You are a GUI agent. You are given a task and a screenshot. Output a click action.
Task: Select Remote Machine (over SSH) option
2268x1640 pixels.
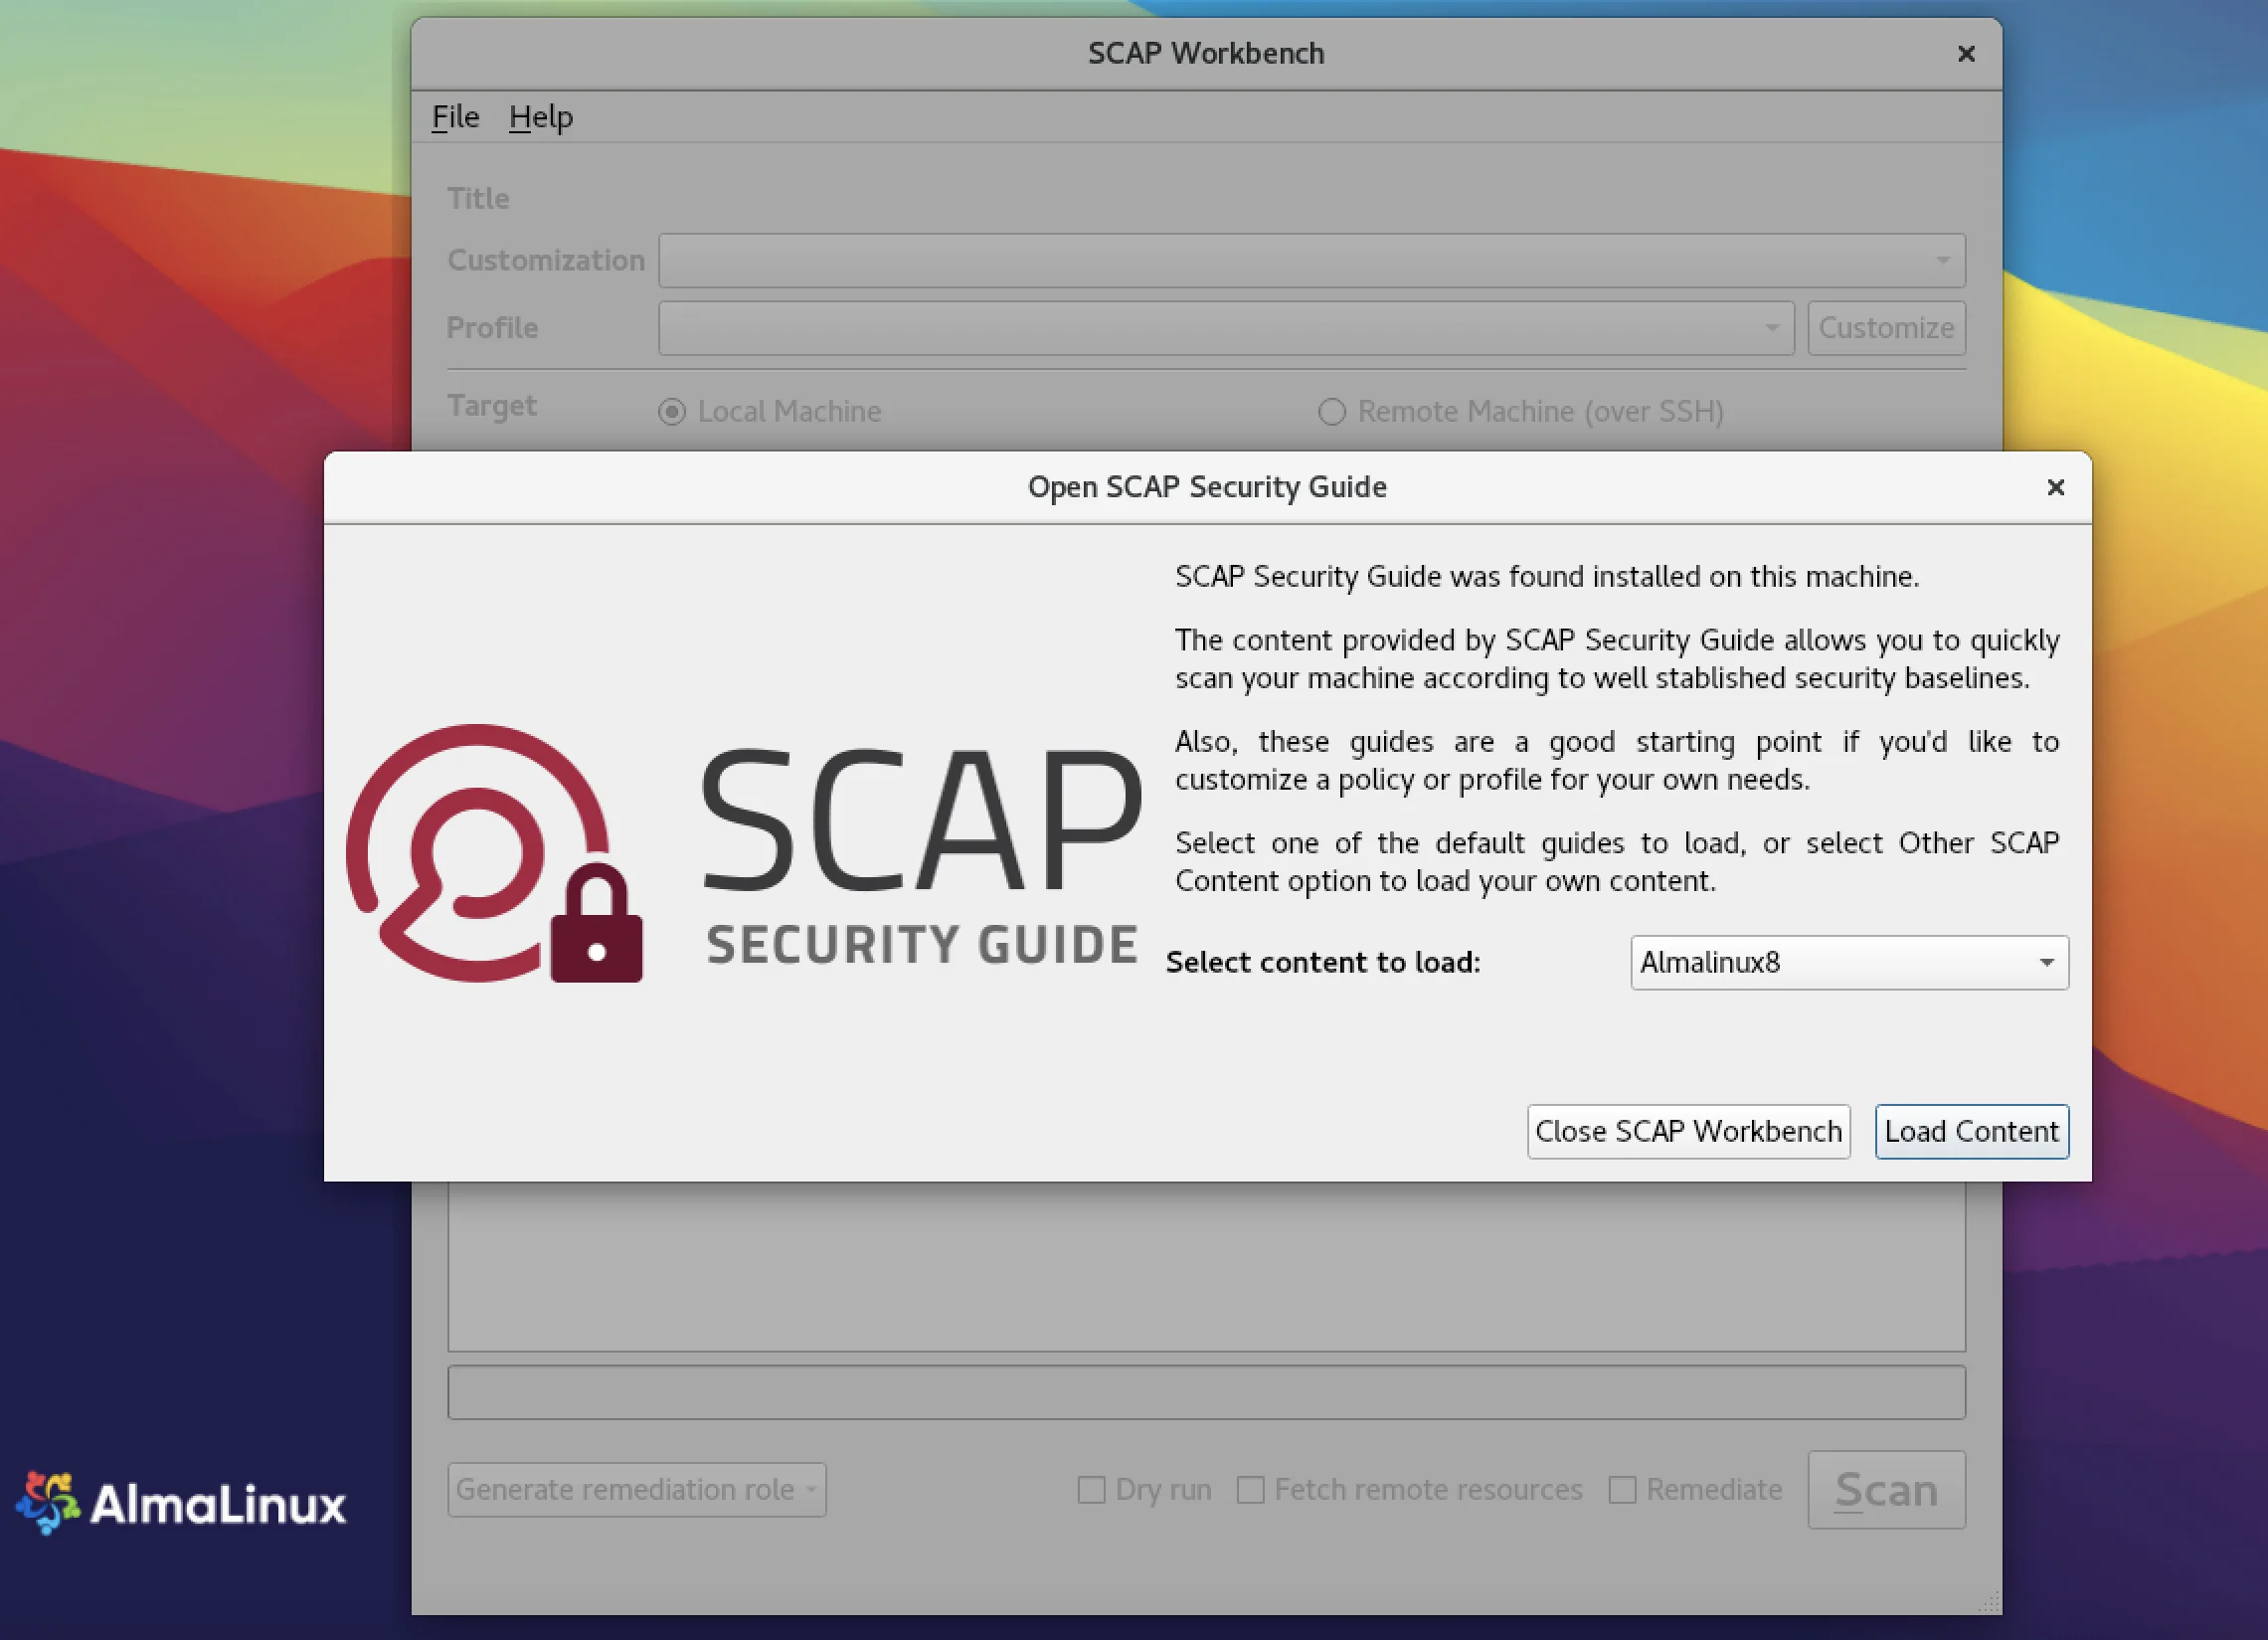[1331, 412]
